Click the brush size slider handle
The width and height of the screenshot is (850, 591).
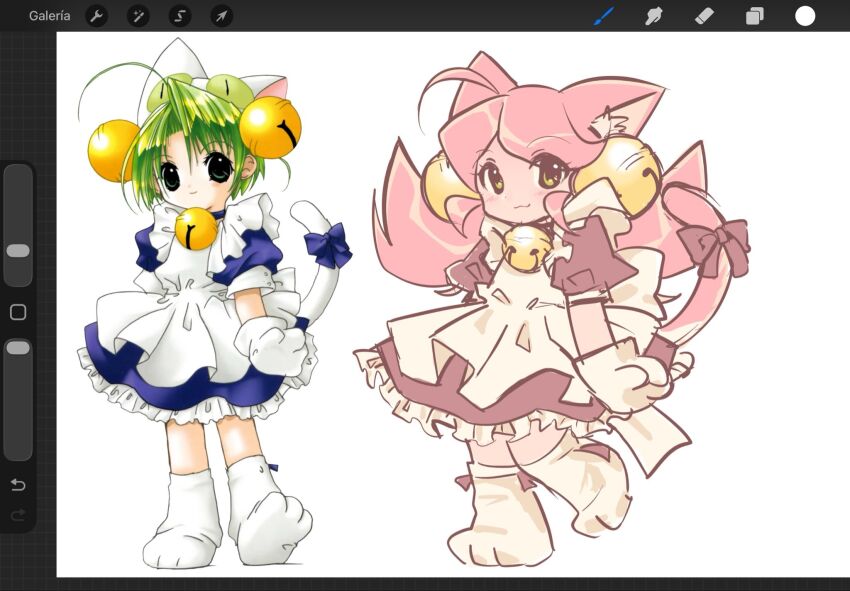point(18,250)
